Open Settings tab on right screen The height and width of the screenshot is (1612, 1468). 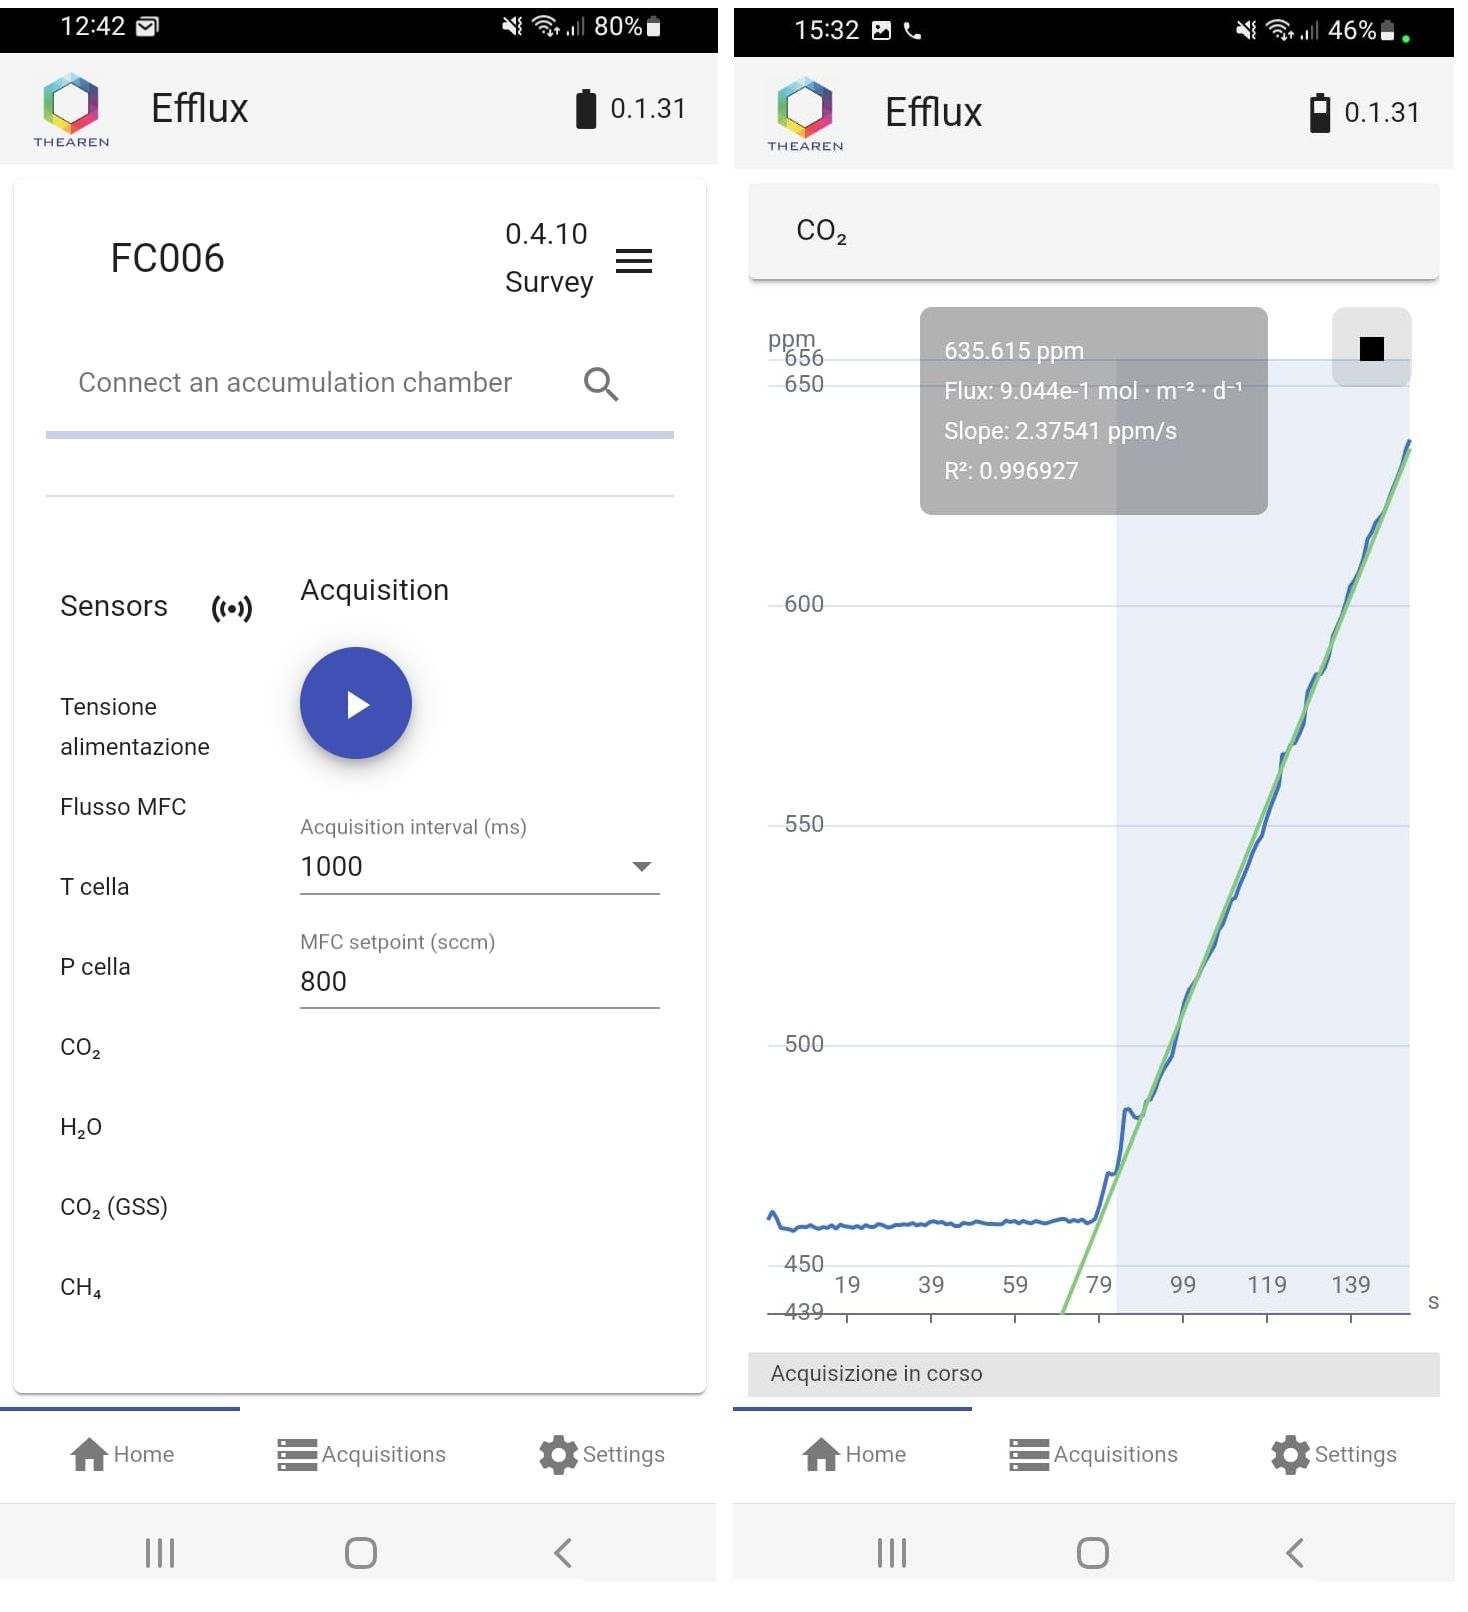1334,1455
